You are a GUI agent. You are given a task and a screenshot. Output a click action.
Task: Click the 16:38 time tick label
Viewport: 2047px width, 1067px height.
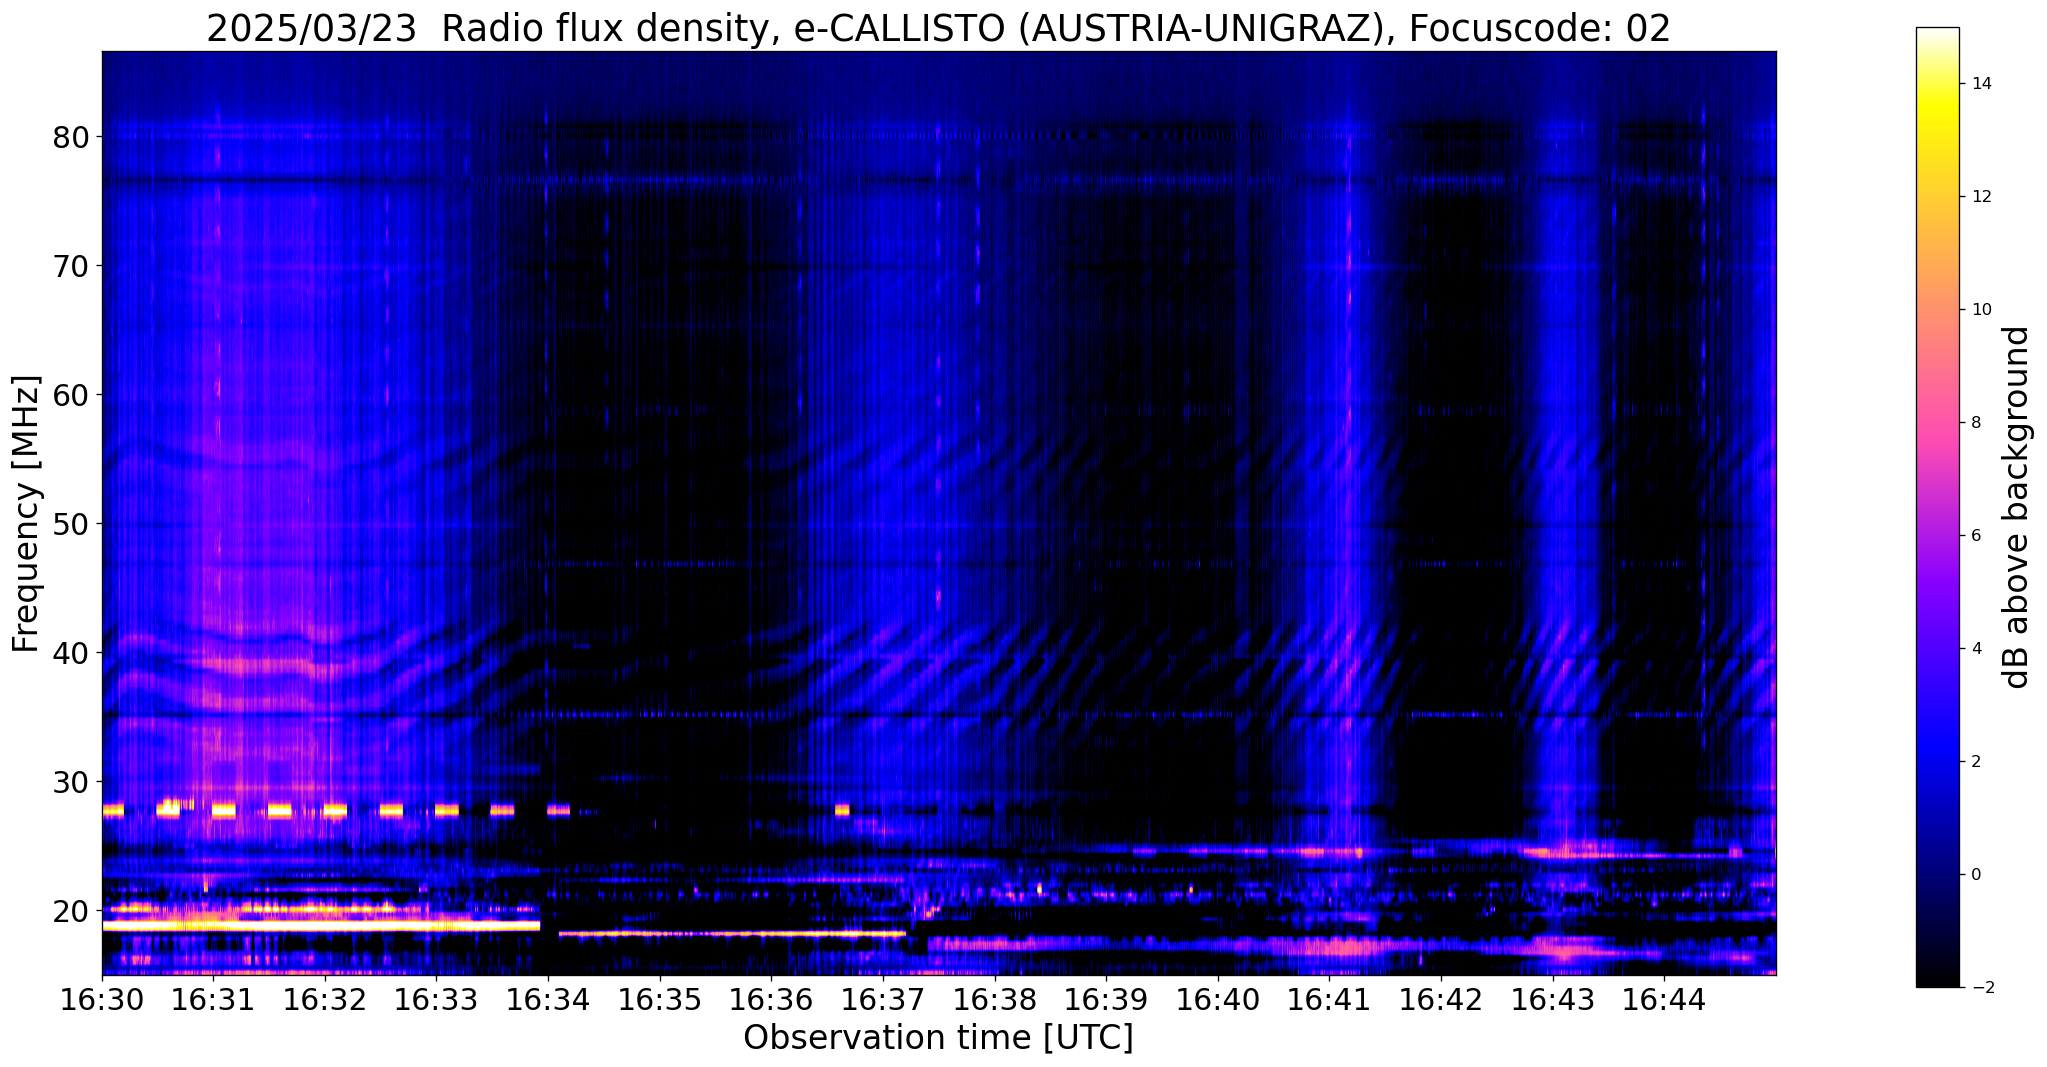995,1000
